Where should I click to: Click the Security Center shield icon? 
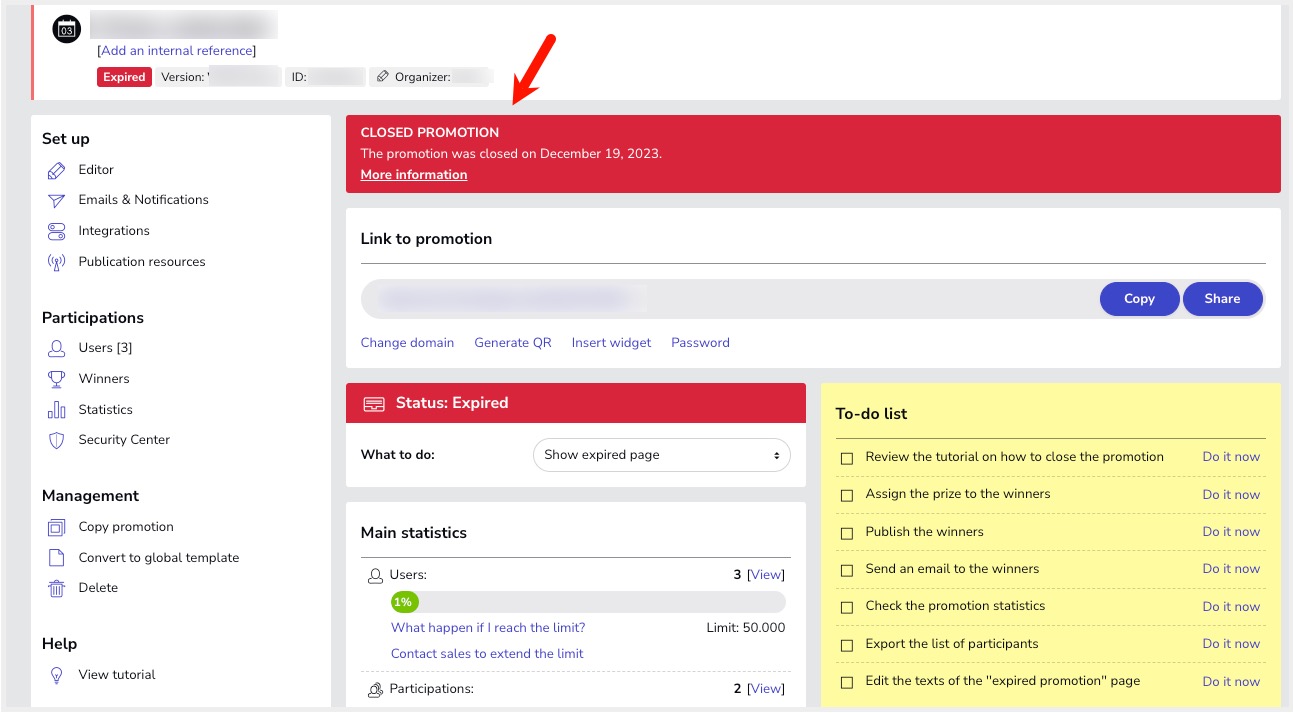pyautogui.click(x=57, y=440)
